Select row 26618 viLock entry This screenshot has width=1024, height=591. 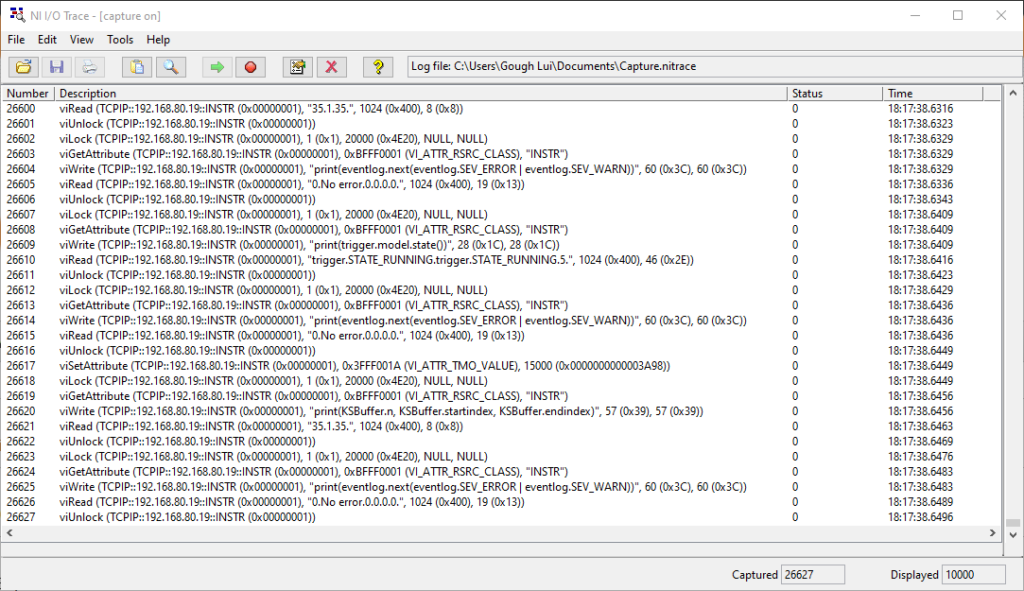point(502,381)
